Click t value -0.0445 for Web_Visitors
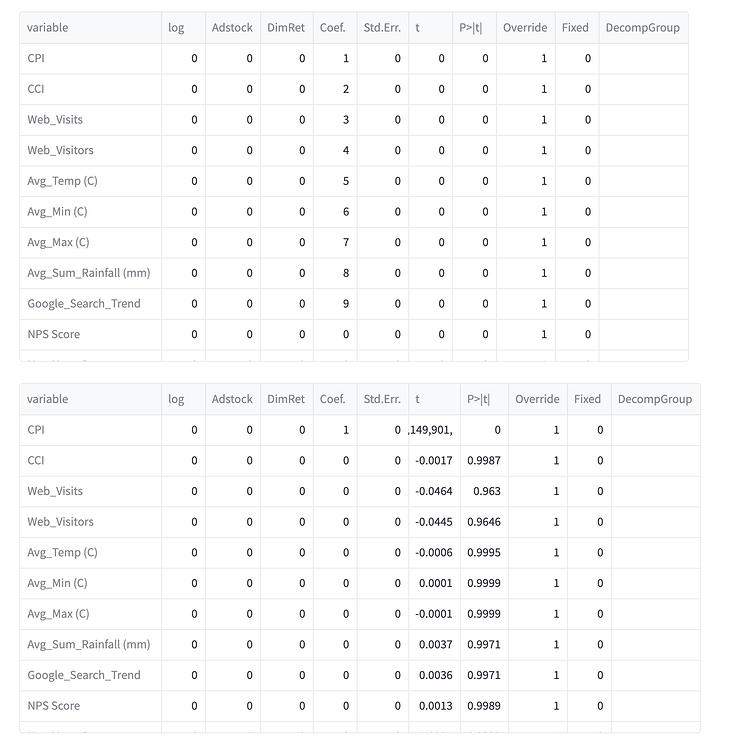Screen dimensions: 745x750 (x=434, y=522)
